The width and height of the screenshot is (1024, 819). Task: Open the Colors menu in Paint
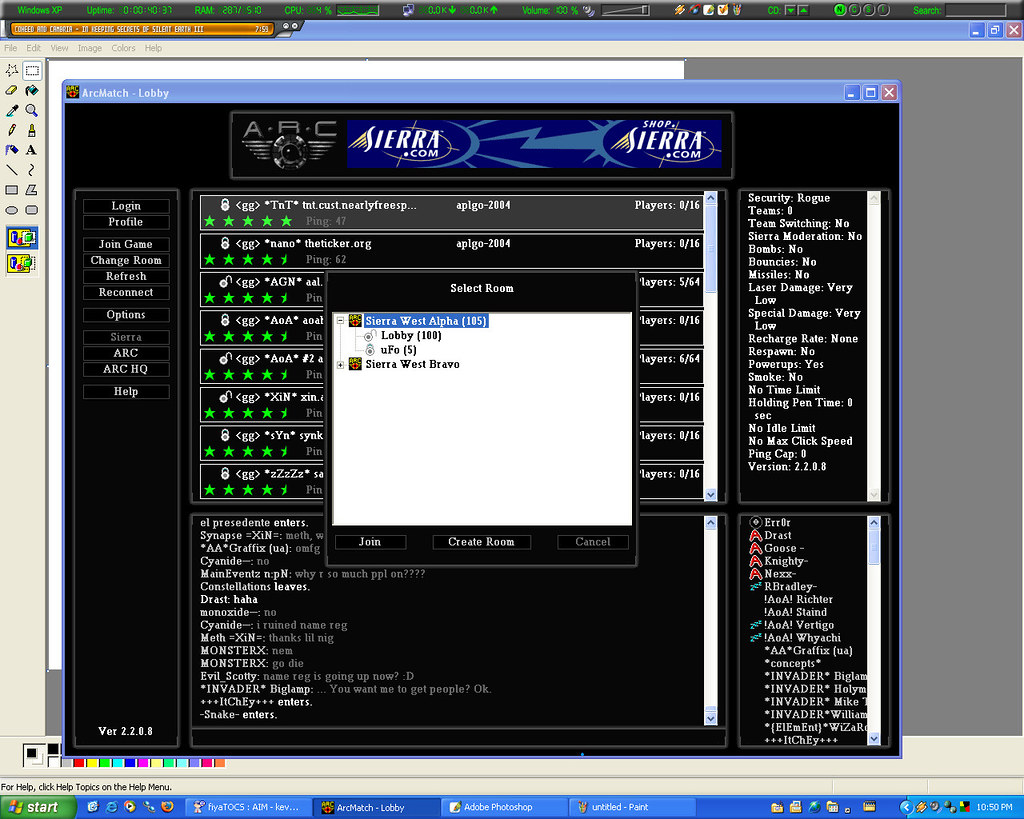[x=123, y=48]
